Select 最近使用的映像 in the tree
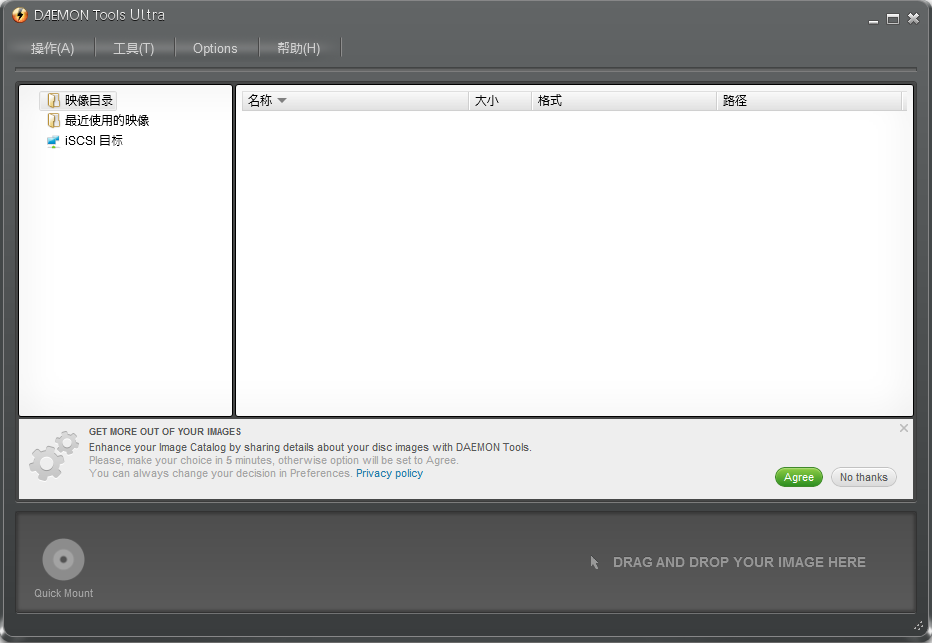This screenshot has height=643, width=932. pos(107,121)
